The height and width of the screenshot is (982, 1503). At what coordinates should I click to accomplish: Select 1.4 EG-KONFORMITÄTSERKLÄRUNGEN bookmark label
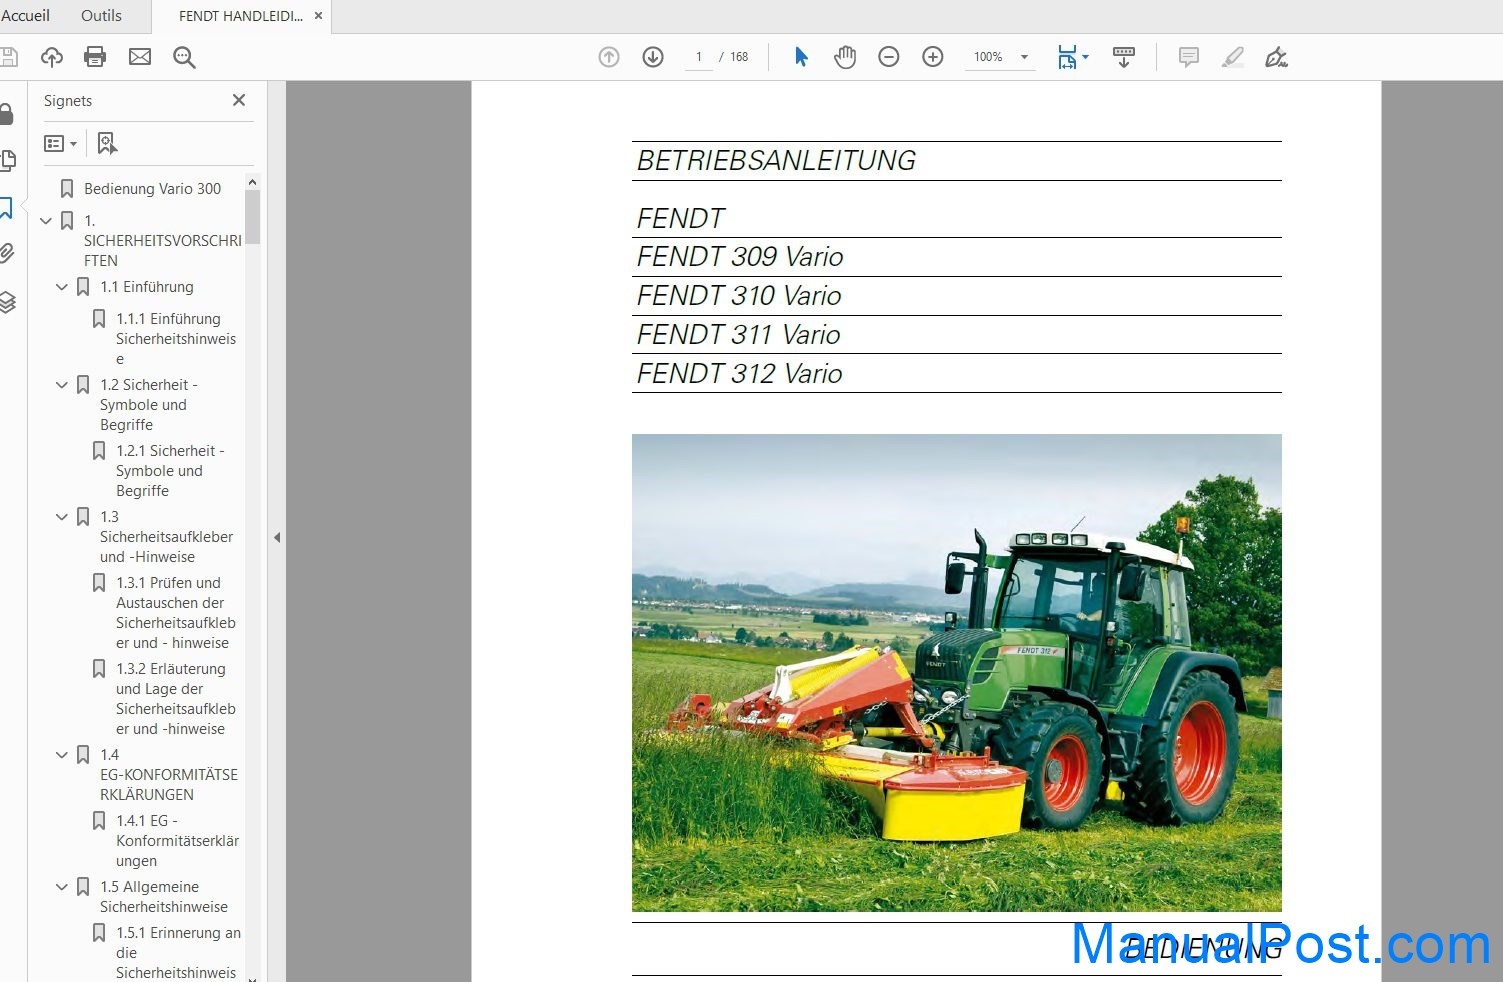[169, 775]
